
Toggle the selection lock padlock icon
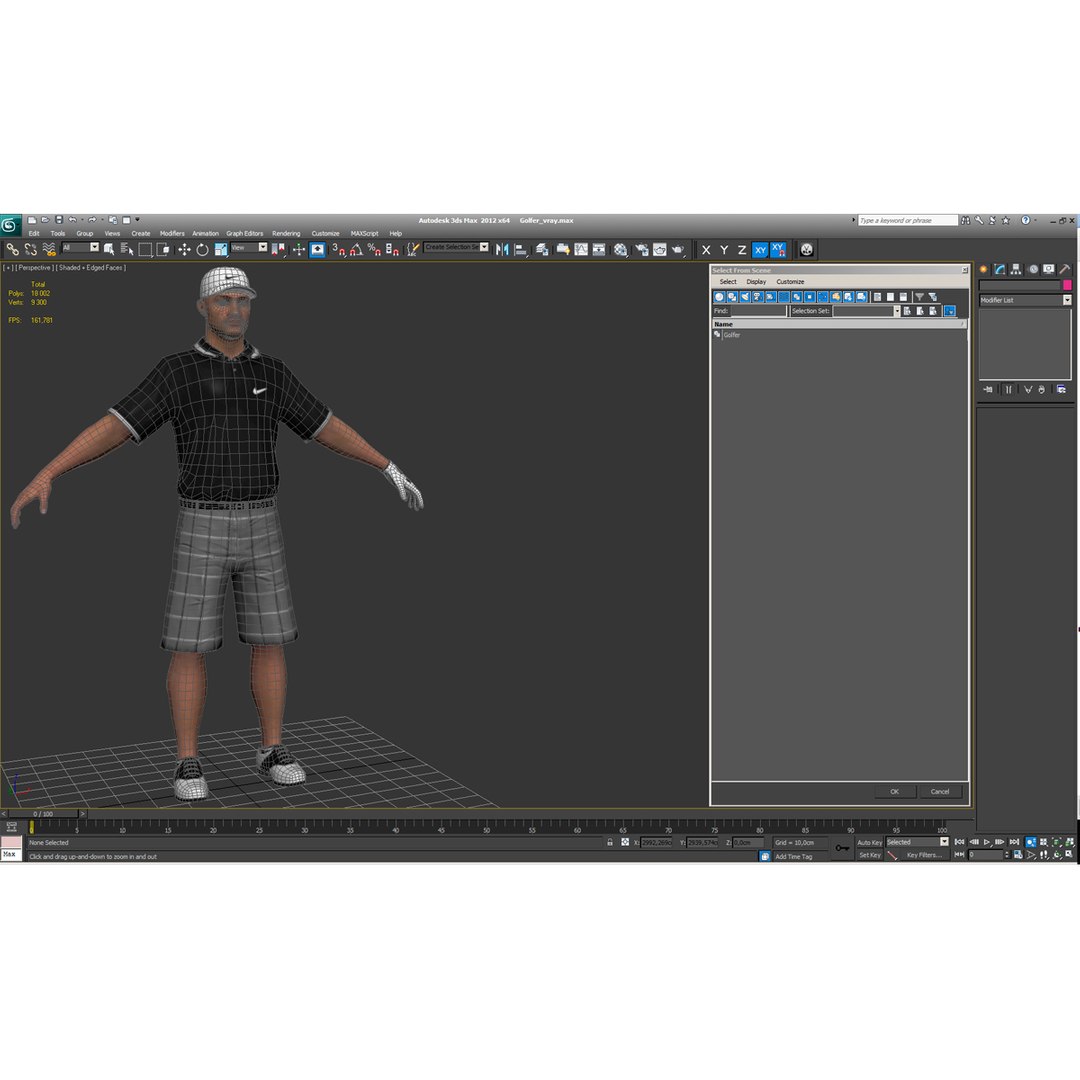pyautogui.click(x=610, y=842)
